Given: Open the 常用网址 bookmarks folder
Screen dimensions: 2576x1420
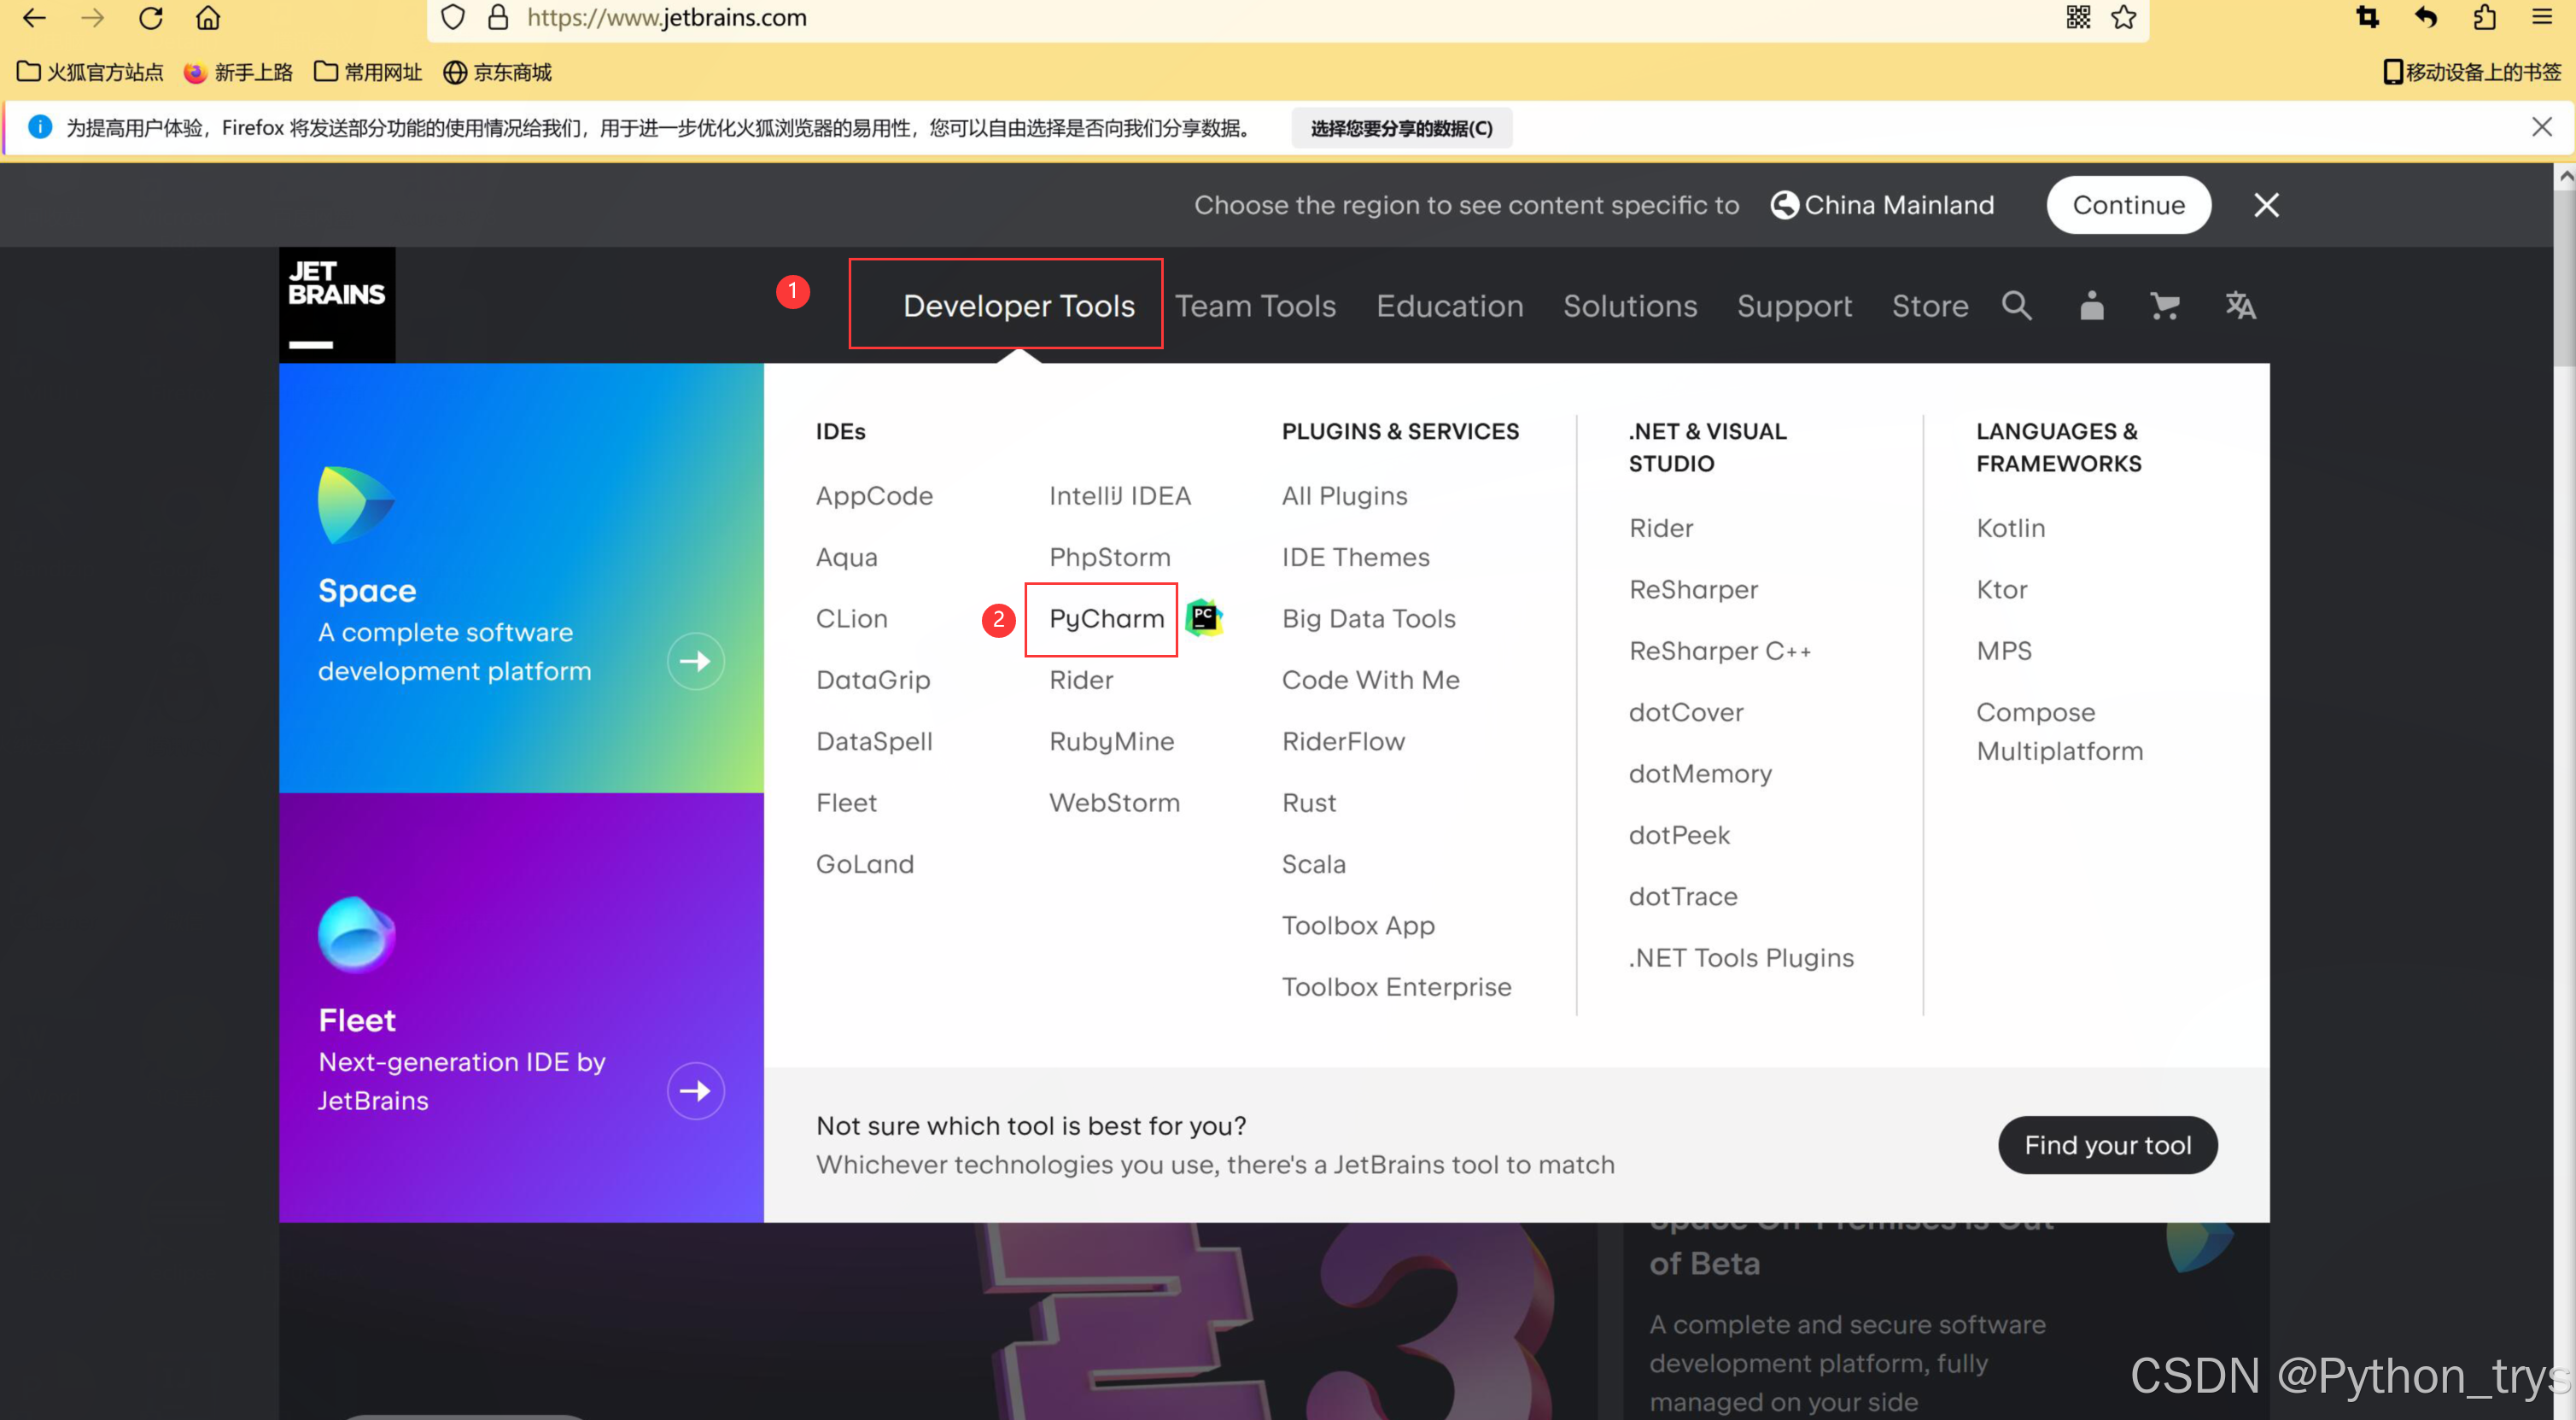Looking at the screenshot, I should point(367,72).
